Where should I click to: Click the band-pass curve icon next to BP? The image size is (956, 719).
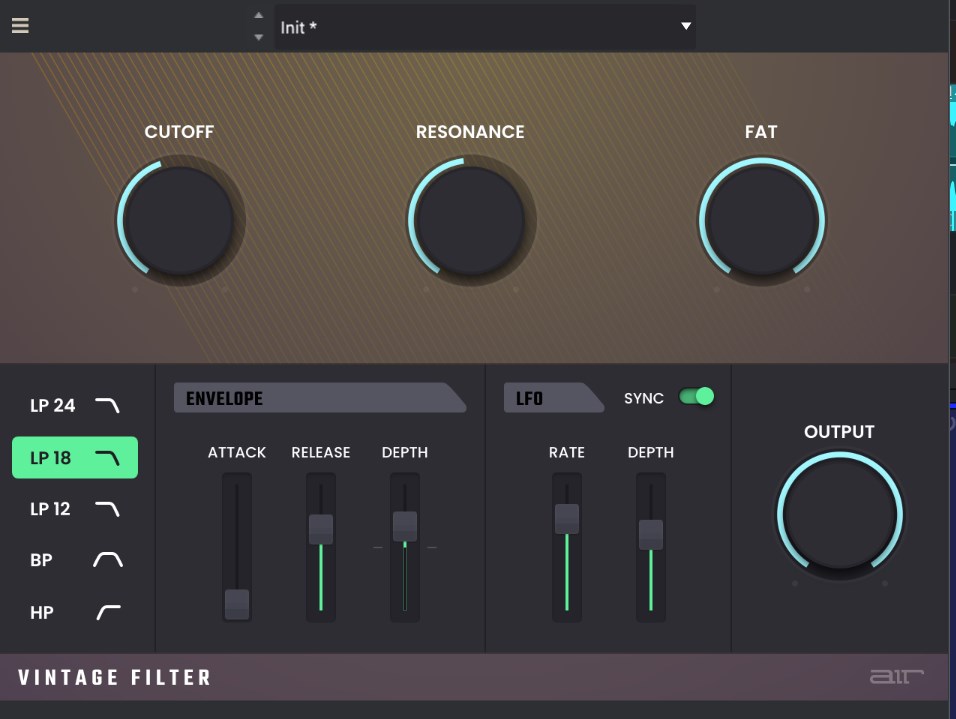tap(107, 560)
